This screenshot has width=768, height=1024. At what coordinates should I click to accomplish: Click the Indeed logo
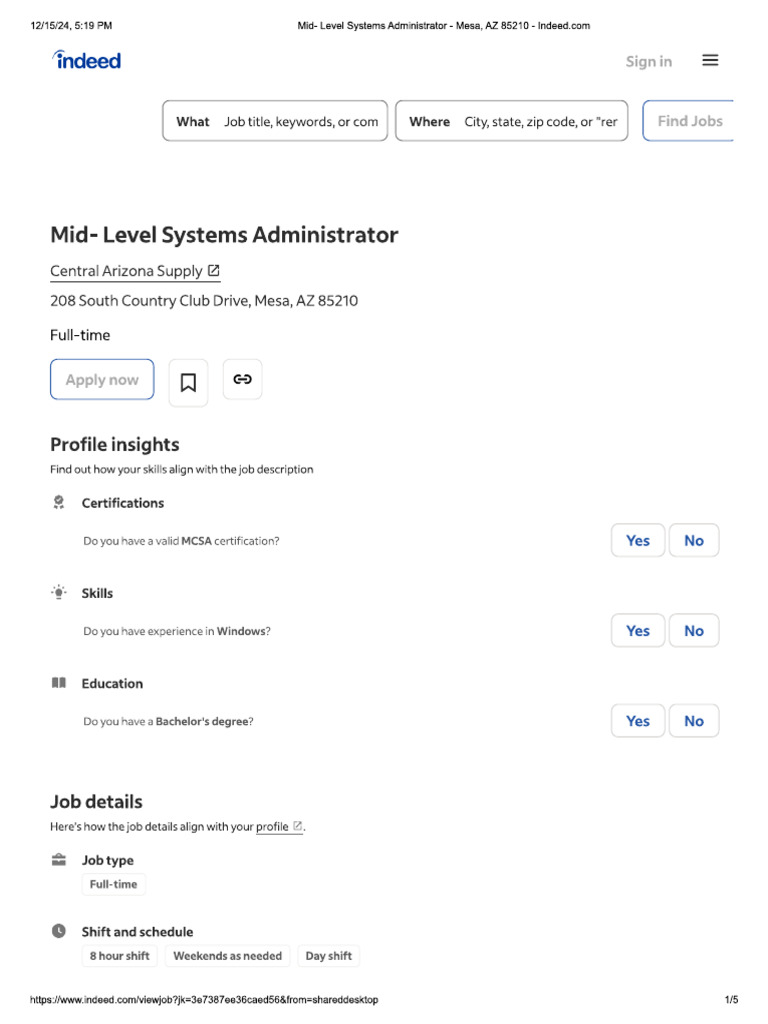(x=87, y=60)
